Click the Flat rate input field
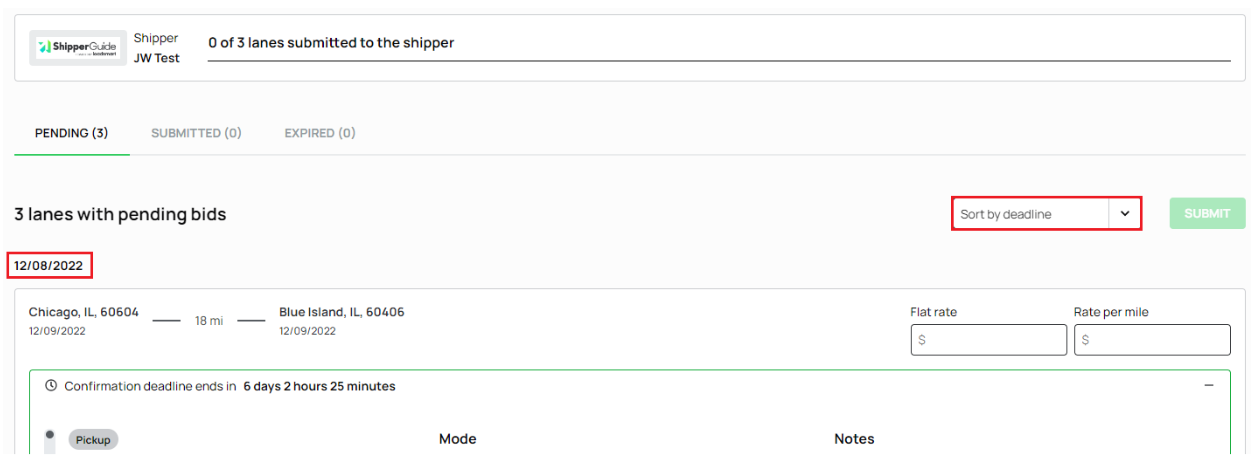1252x465 pixels. tap(988, 340)
